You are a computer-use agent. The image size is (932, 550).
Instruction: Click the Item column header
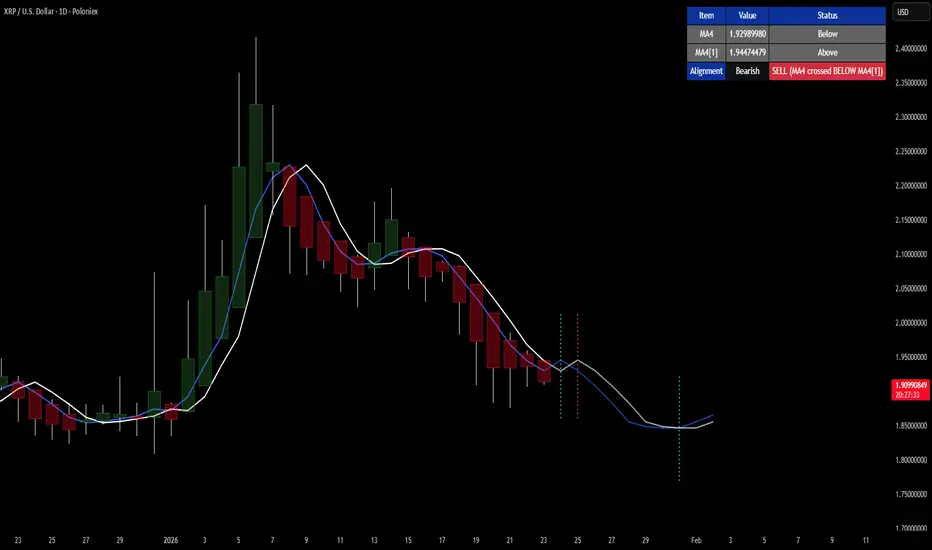coord(706,15)
